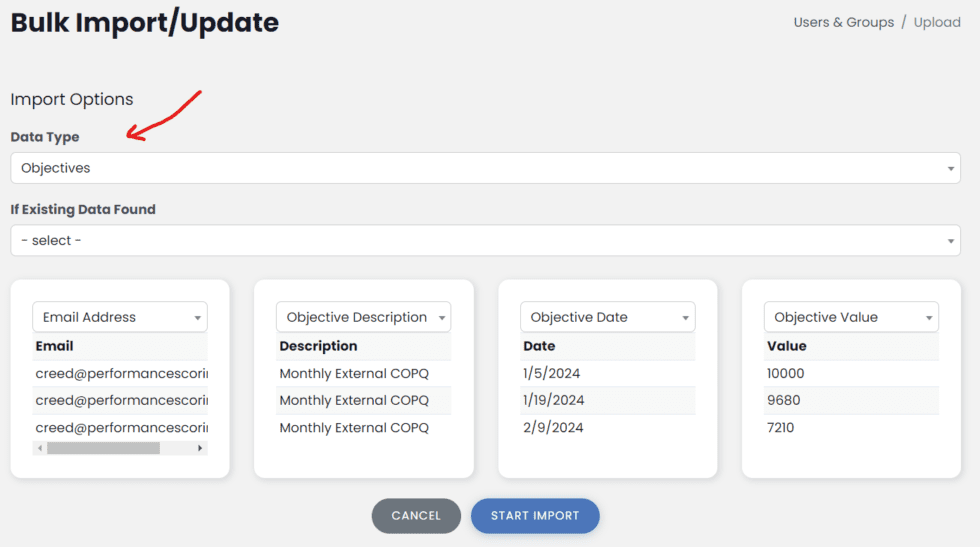Click the value cell 9680
This screenshot has height=547, width=980.
784,401
